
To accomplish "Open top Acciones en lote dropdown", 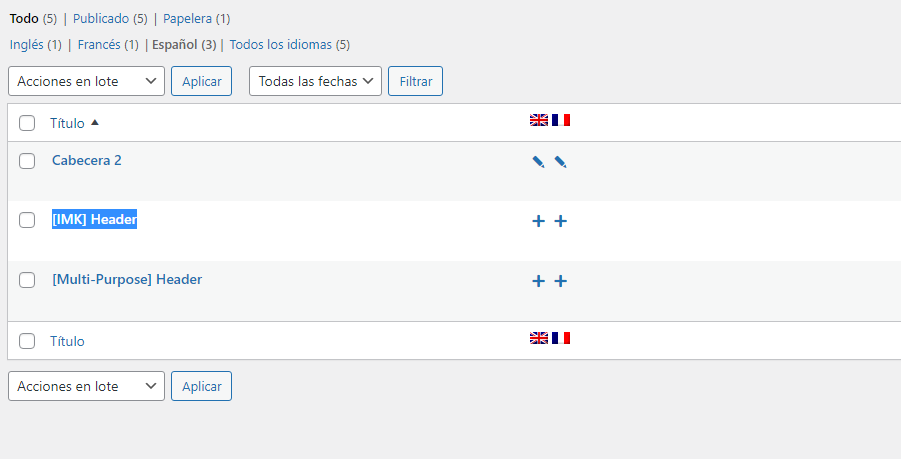I will (x=86, y=81).
